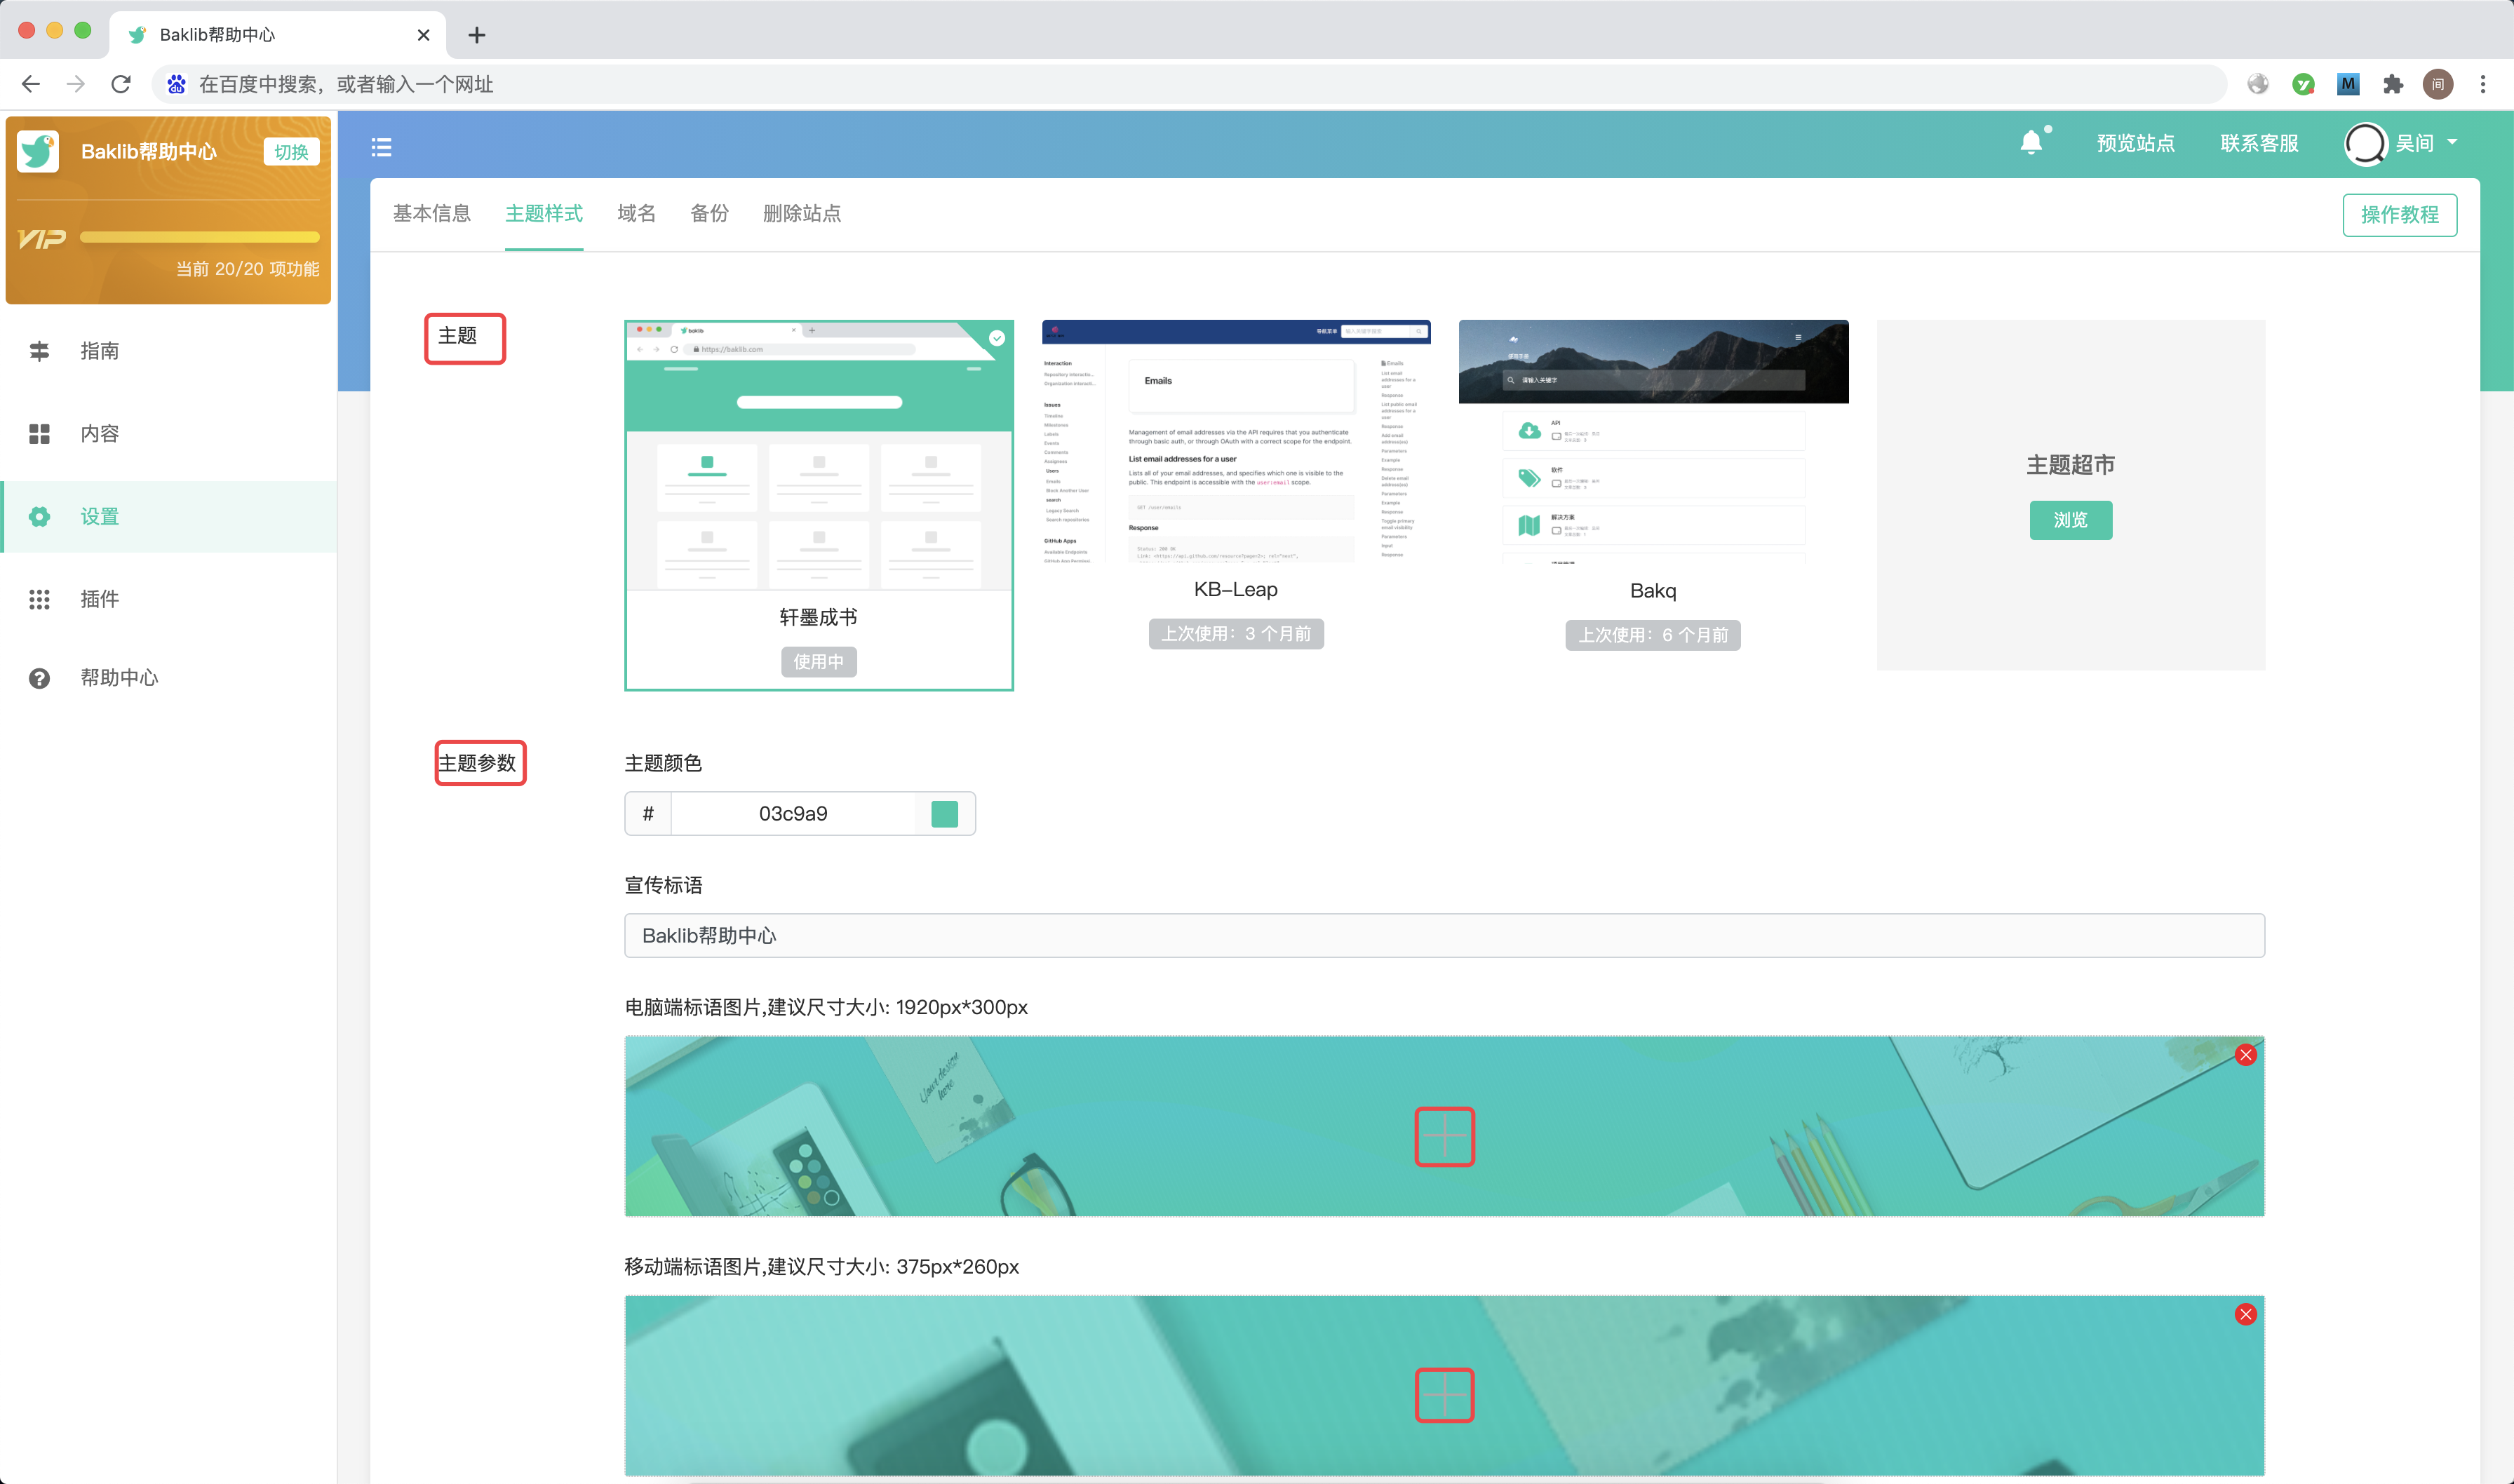Click the 操作教程 button
This screenshot has height=1484, width=2514.
2399,215
